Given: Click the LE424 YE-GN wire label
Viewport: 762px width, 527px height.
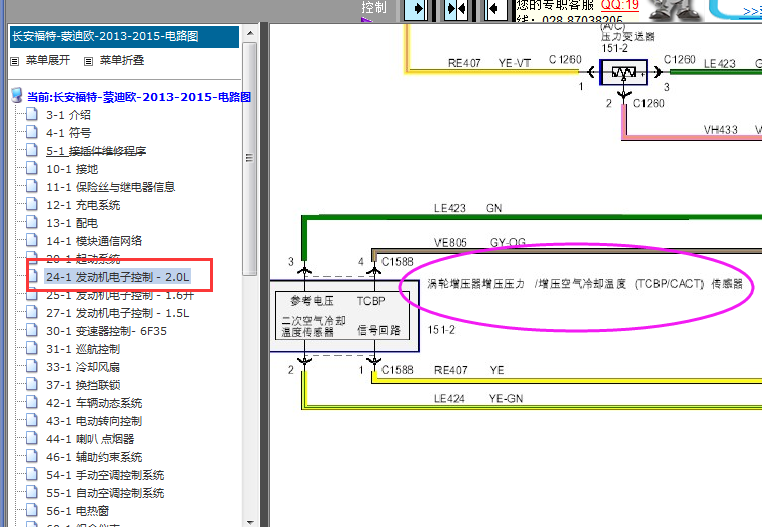Looking at the screenshot, I should [478, 399].
